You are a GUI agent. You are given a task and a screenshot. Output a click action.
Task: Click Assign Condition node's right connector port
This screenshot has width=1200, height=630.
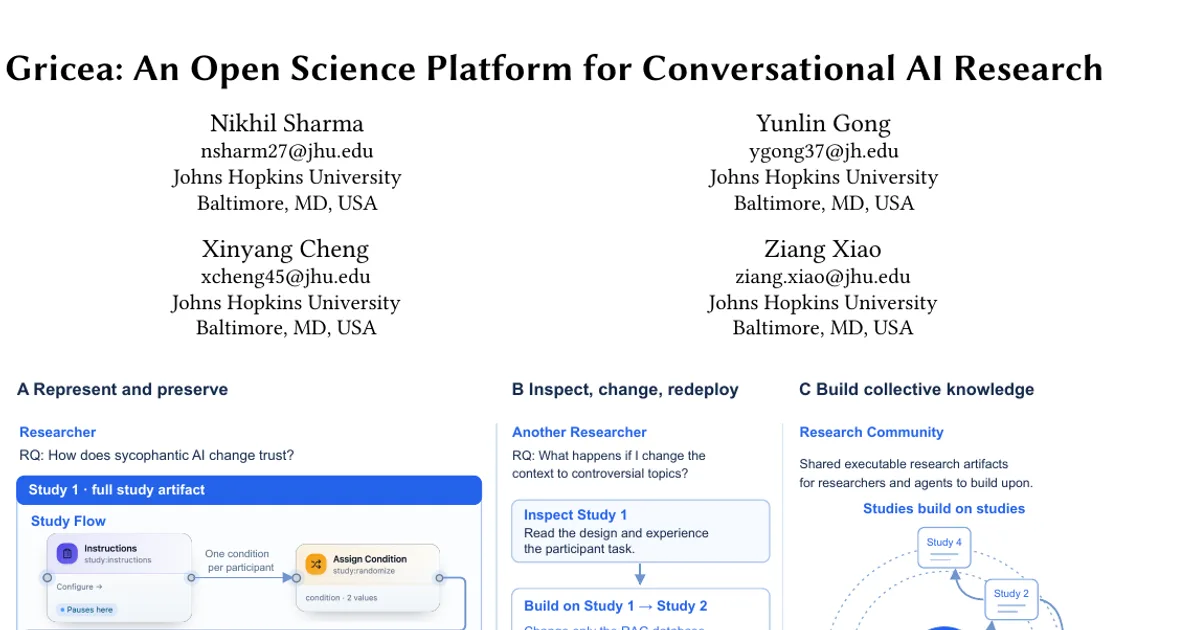point(439,577)
